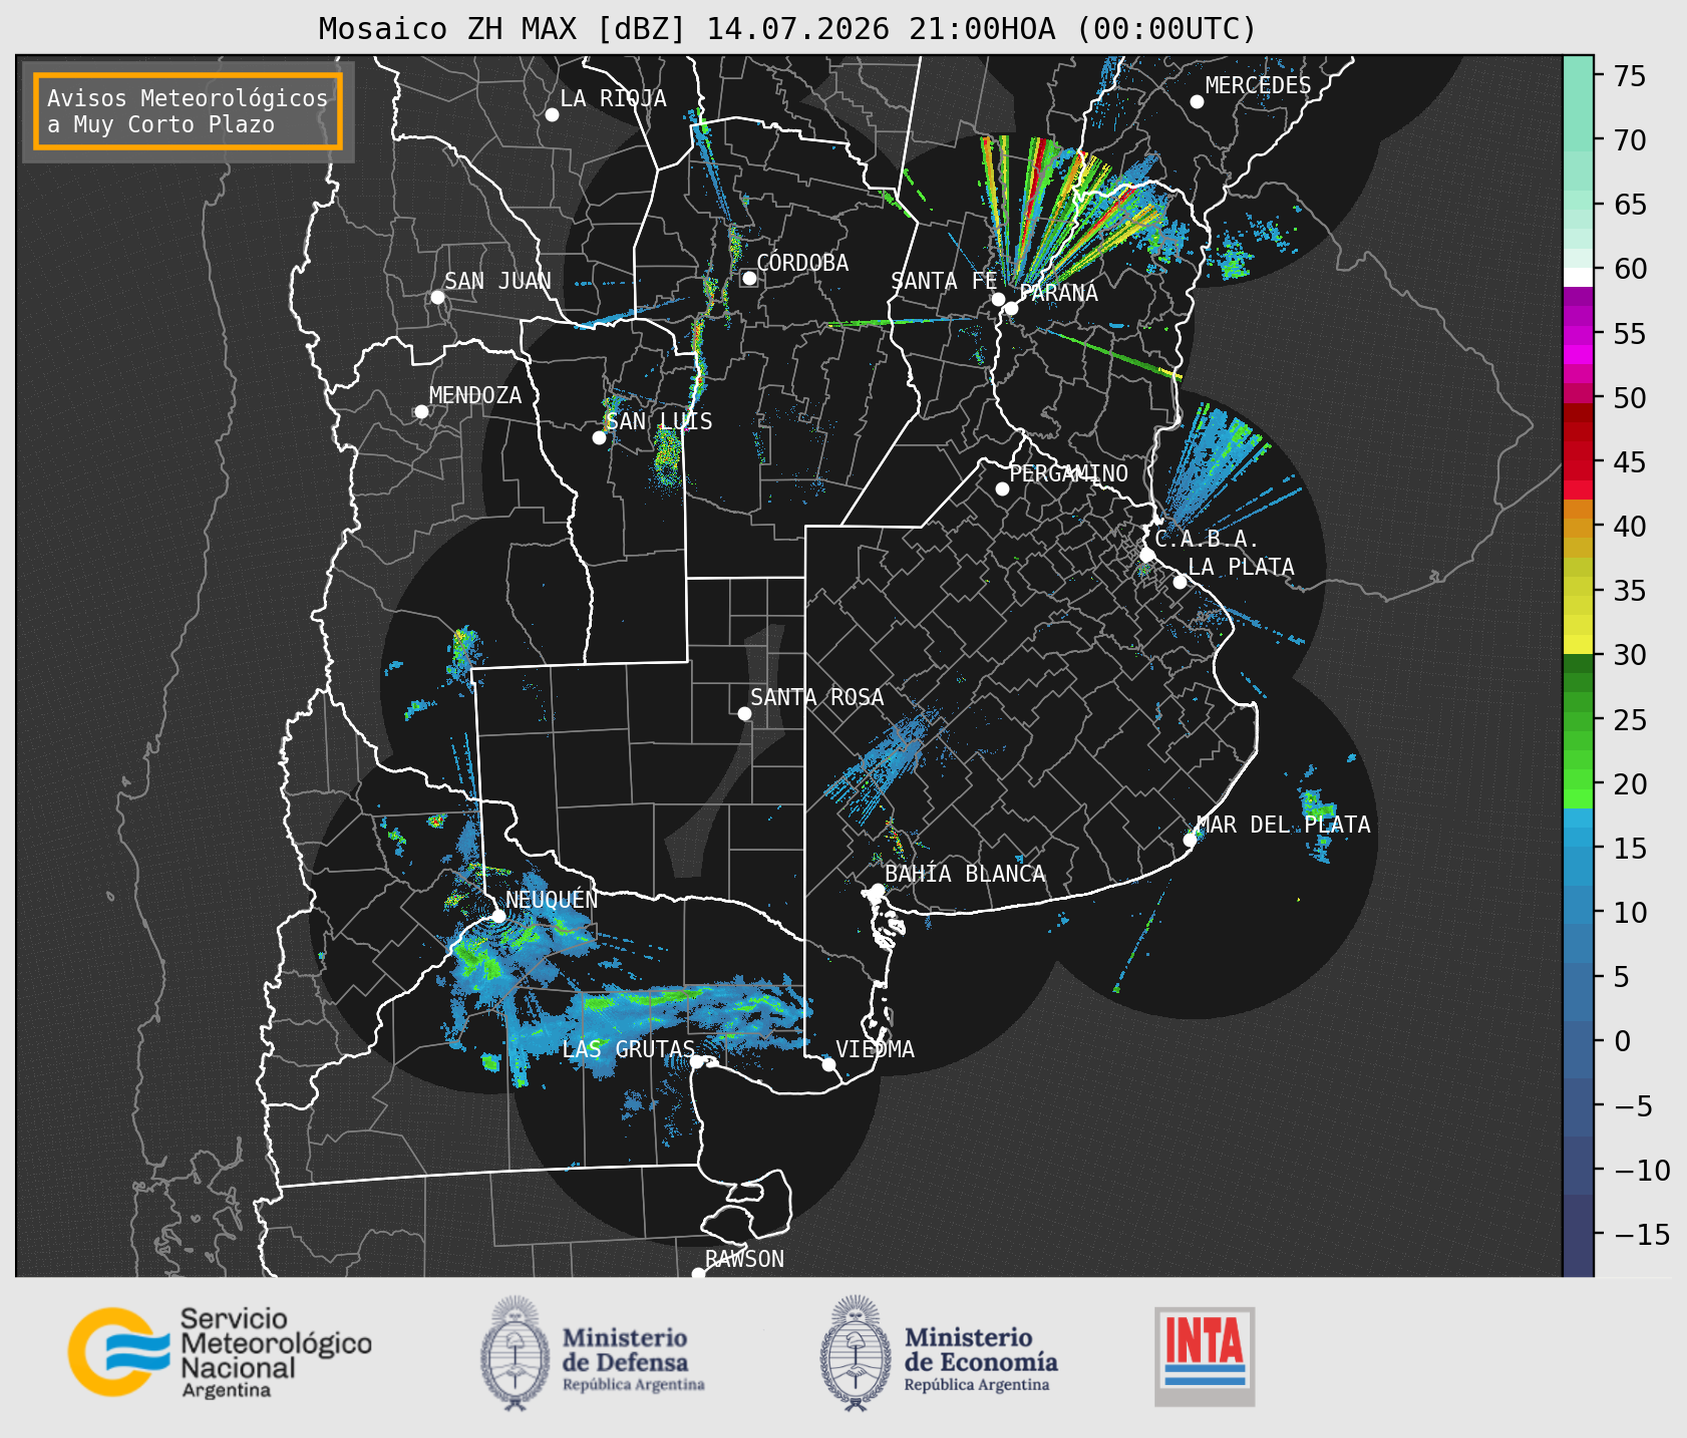This screenshot has height=1438, width=1687.
Task: Select the Santa Rosa city marker
Action: [744, 713]
